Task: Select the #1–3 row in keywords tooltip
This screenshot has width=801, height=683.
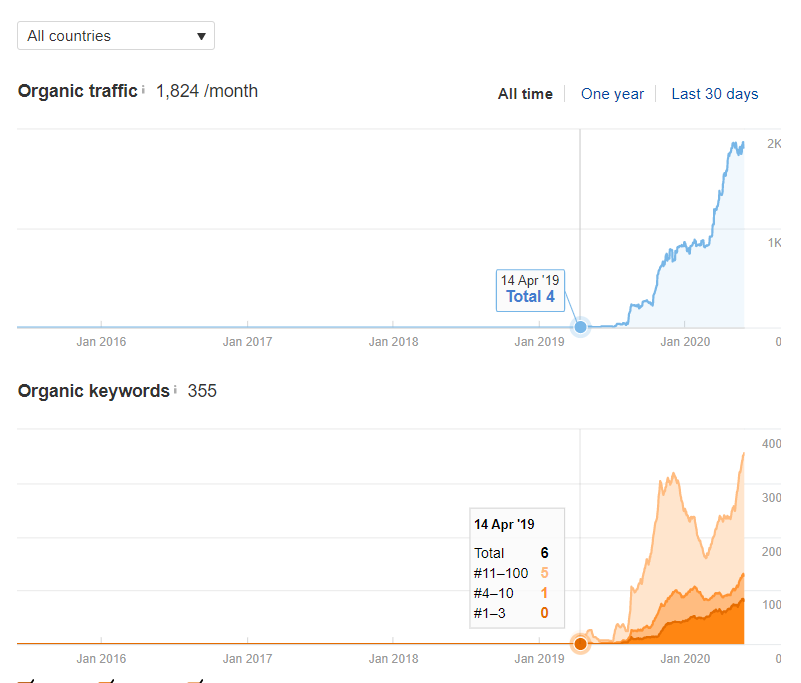Action: (x=511, y=613)
